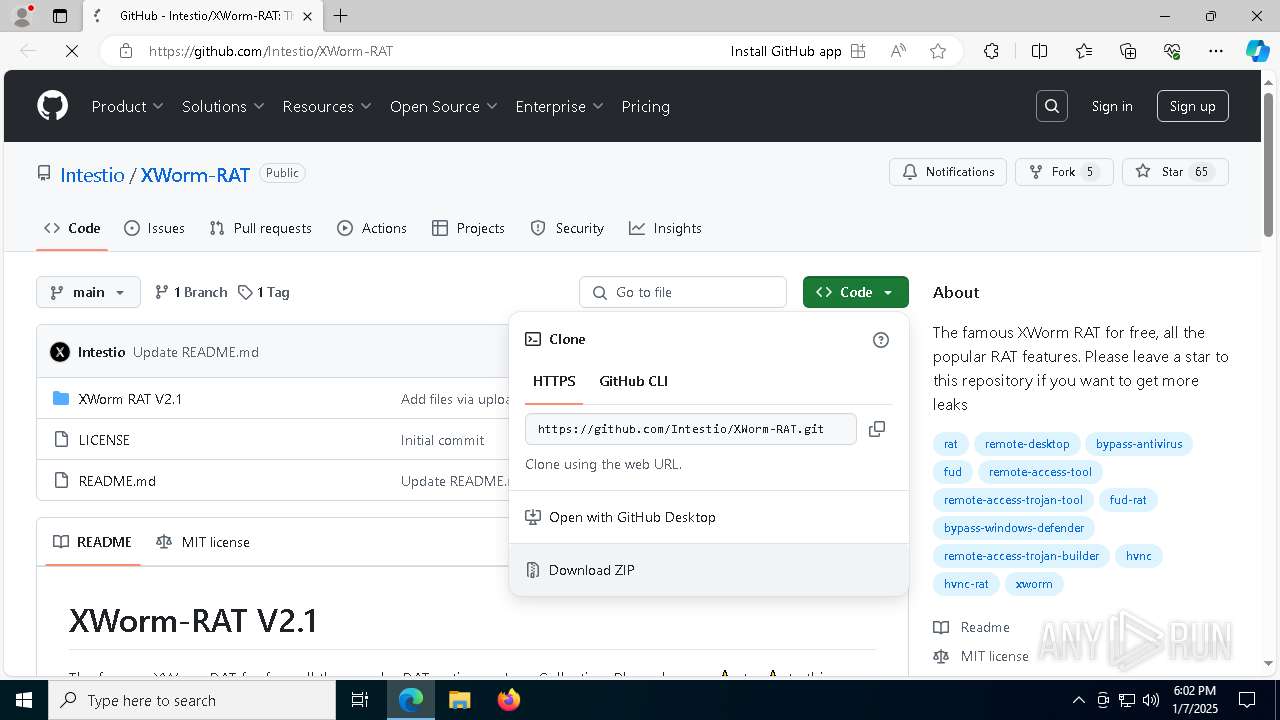
Task: Launch File Explorer from taskbar
Action: coord(459,700)
